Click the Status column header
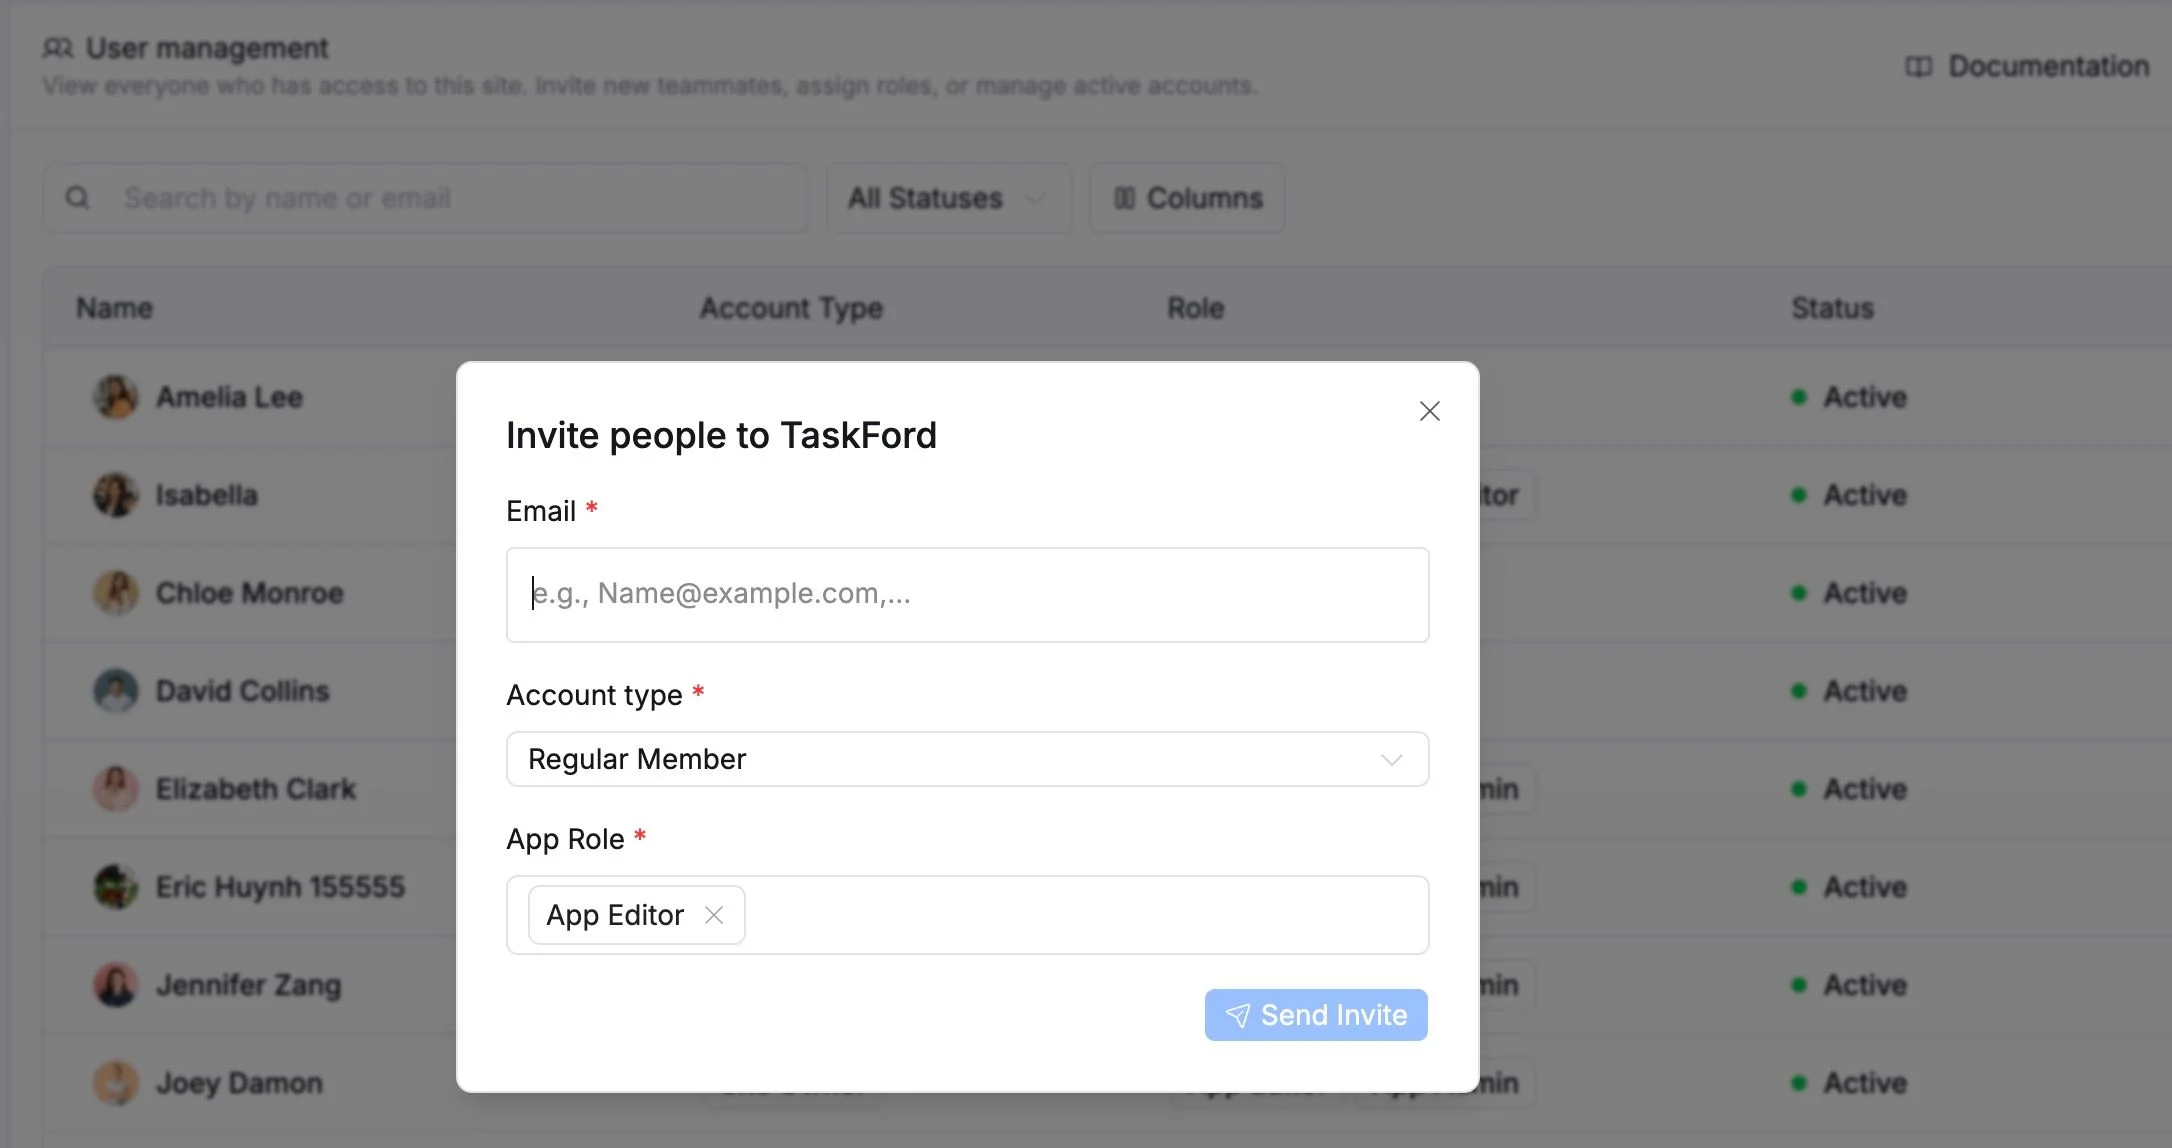The width and height of the screenshot is (2172, 1148). point(1832,308)
